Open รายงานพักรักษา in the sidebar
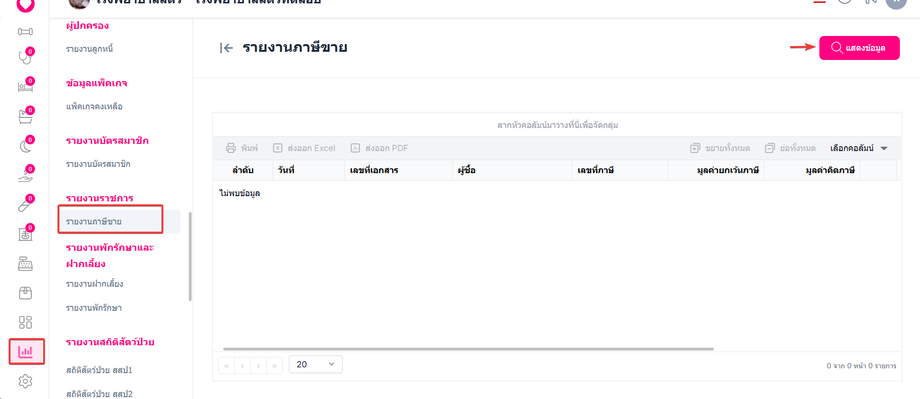 [94, 307]
